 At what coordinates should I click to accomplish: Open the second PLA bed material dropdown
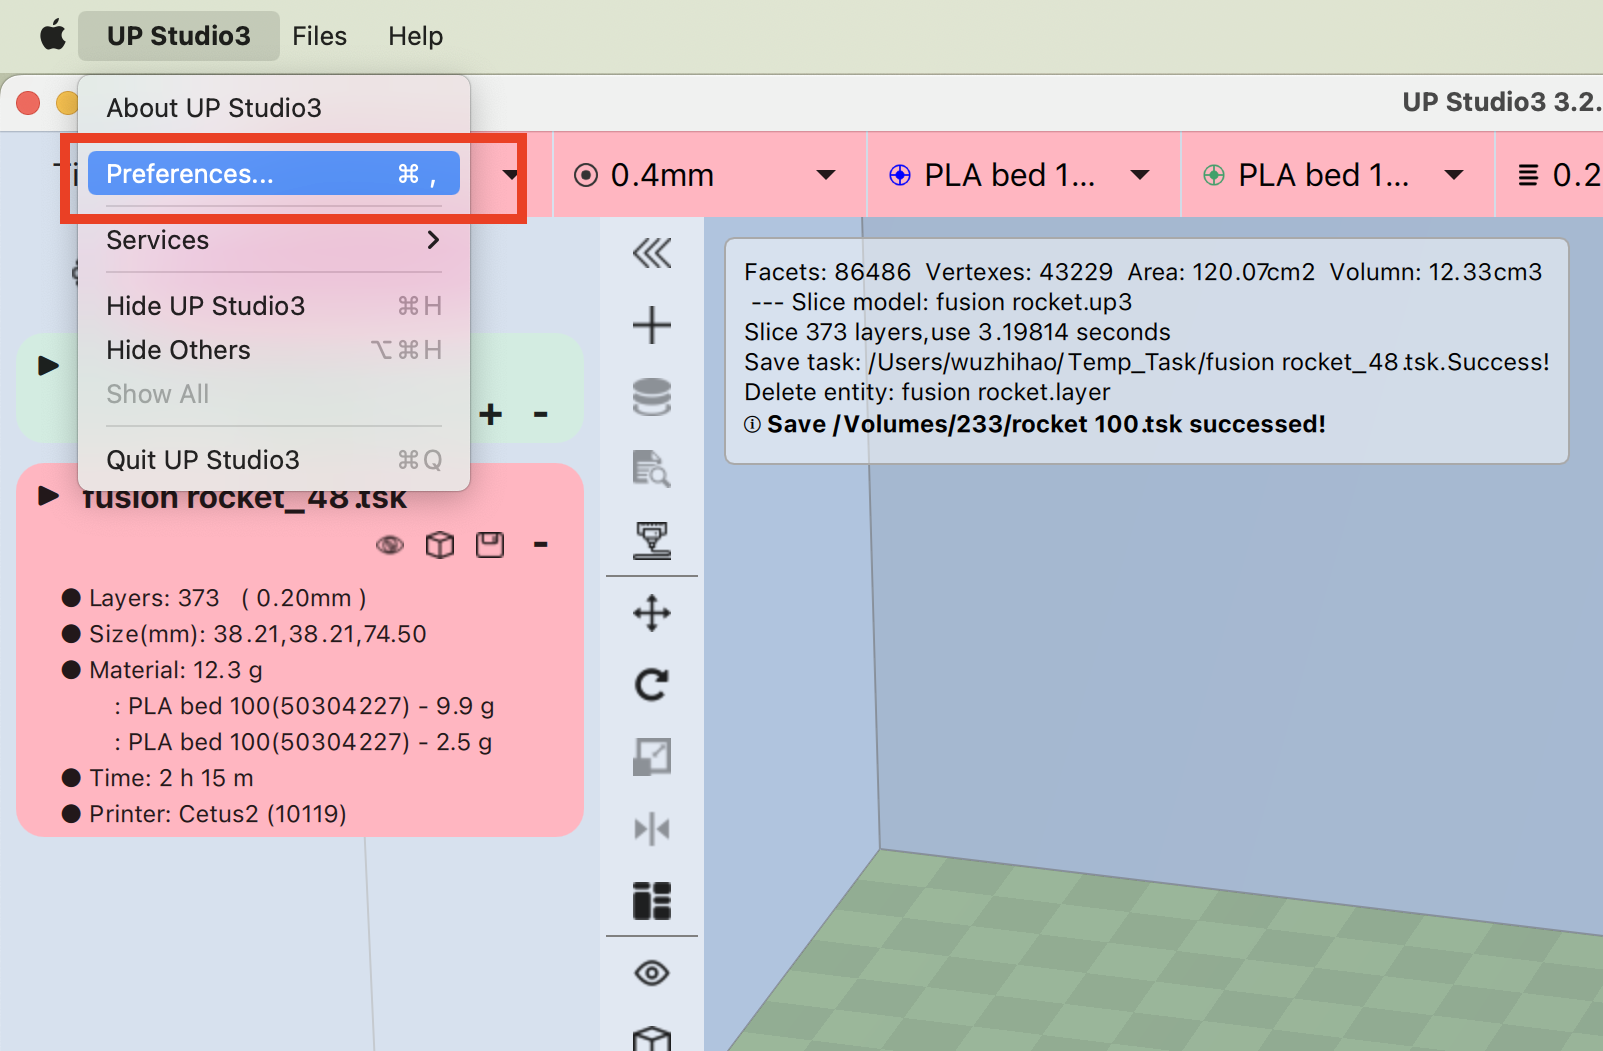click(x=1337, y=175)
